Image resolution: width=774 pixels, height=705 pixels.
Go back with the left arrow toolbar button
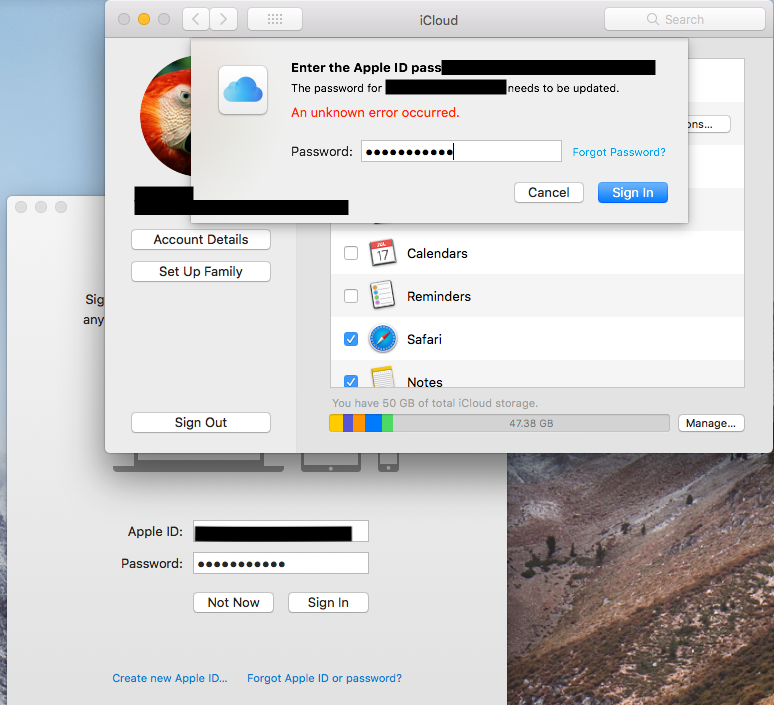point(195,19)
